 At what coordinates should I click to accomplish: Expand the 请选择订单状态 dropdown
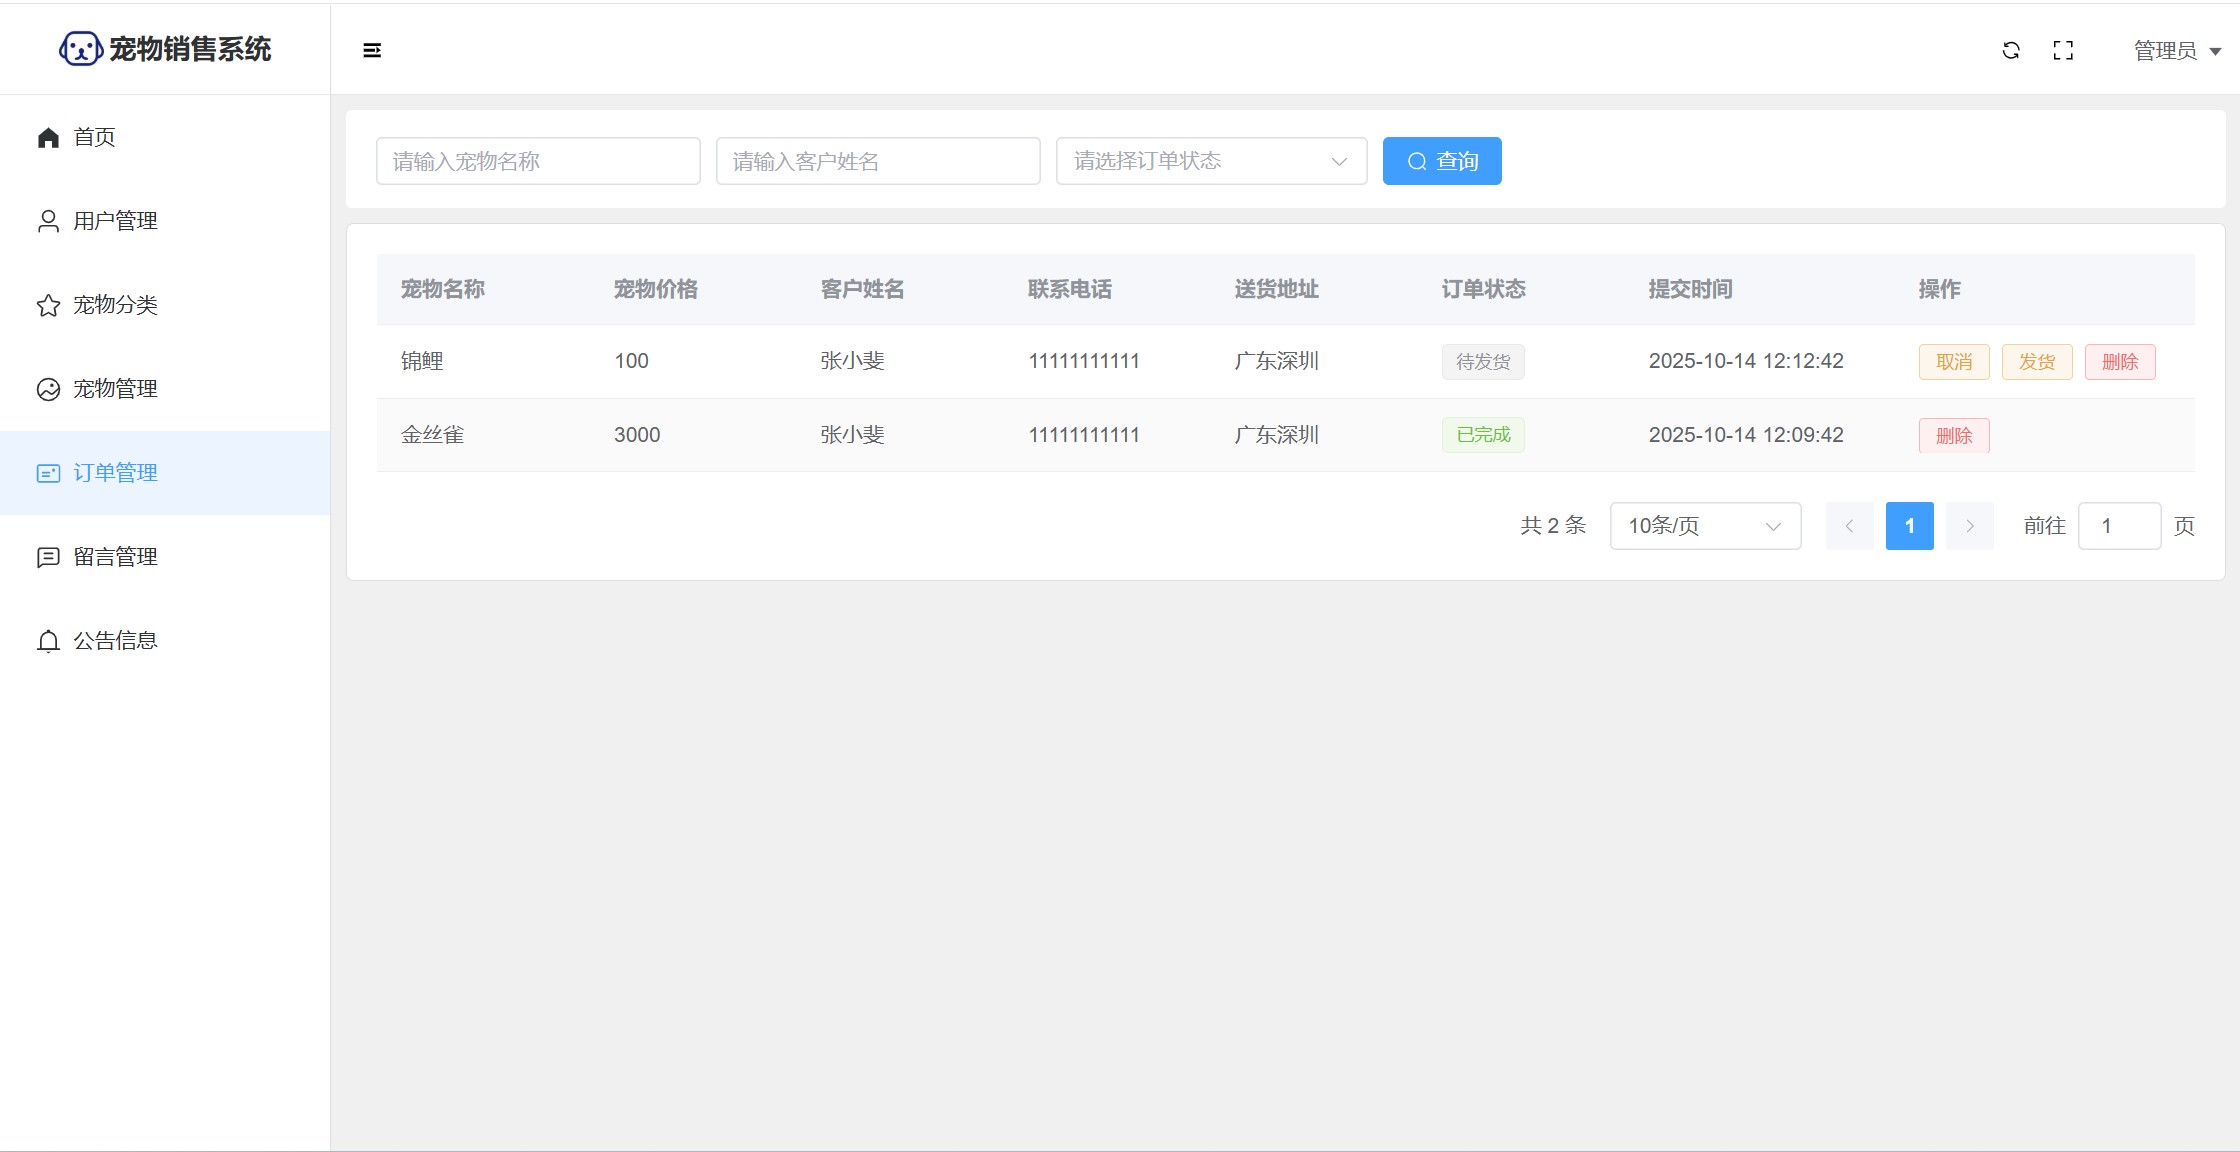pos(1211,161)
